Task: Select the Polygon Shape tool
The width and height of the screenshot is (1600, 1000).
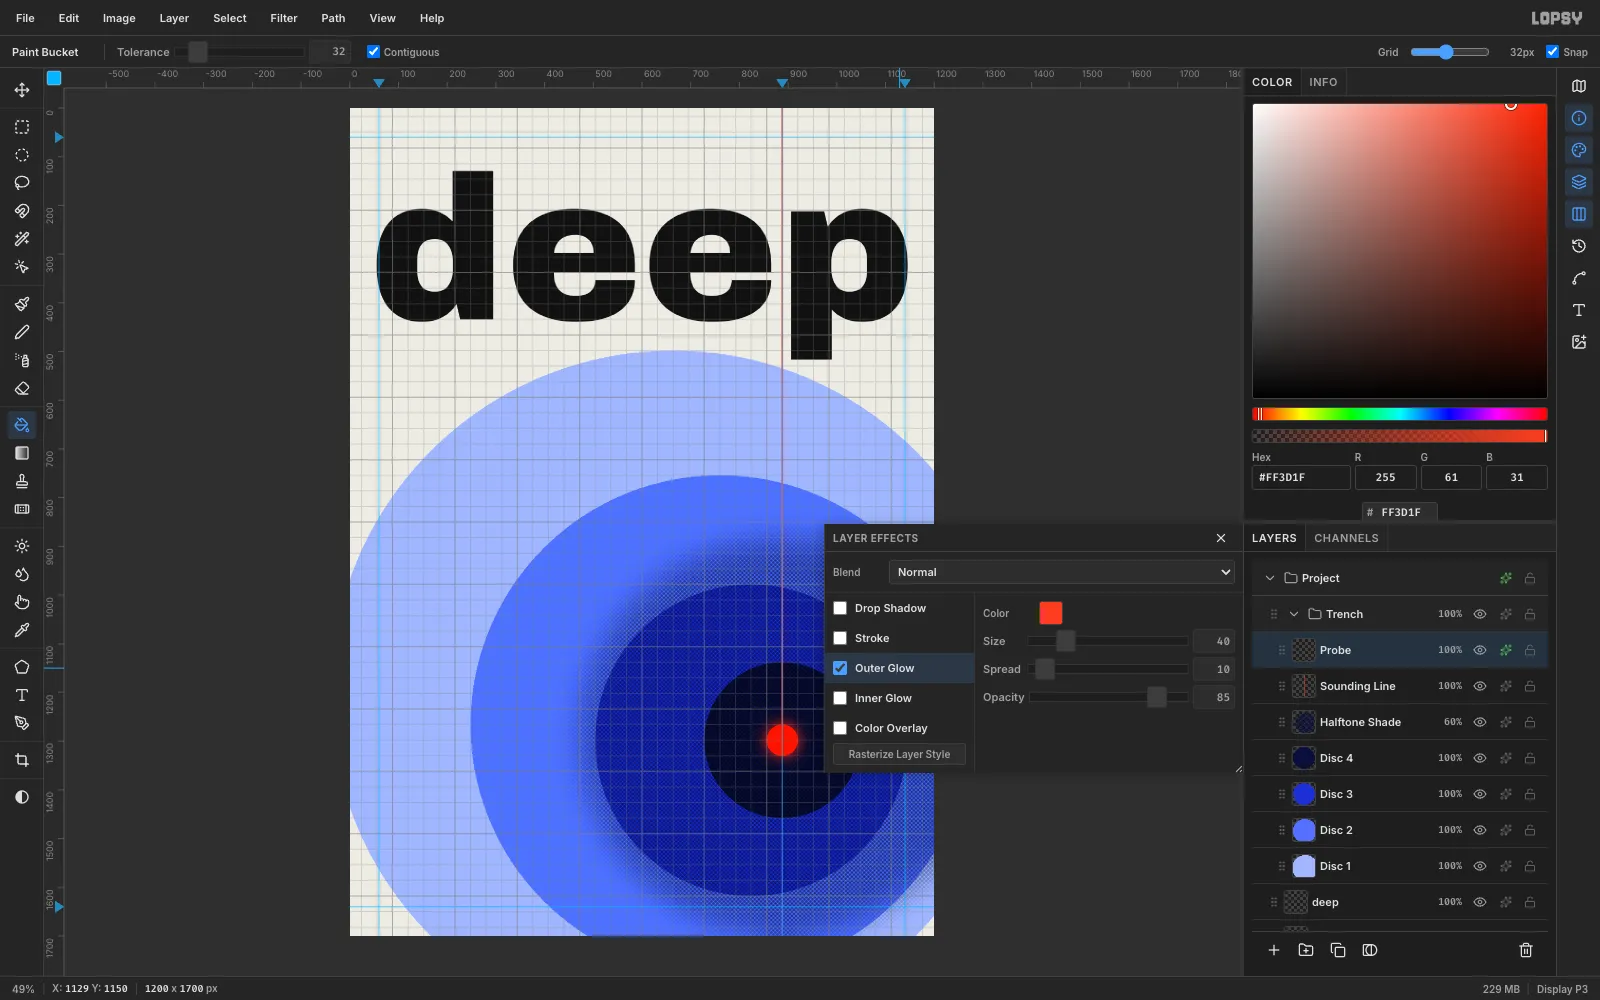Action: (22, 667)
